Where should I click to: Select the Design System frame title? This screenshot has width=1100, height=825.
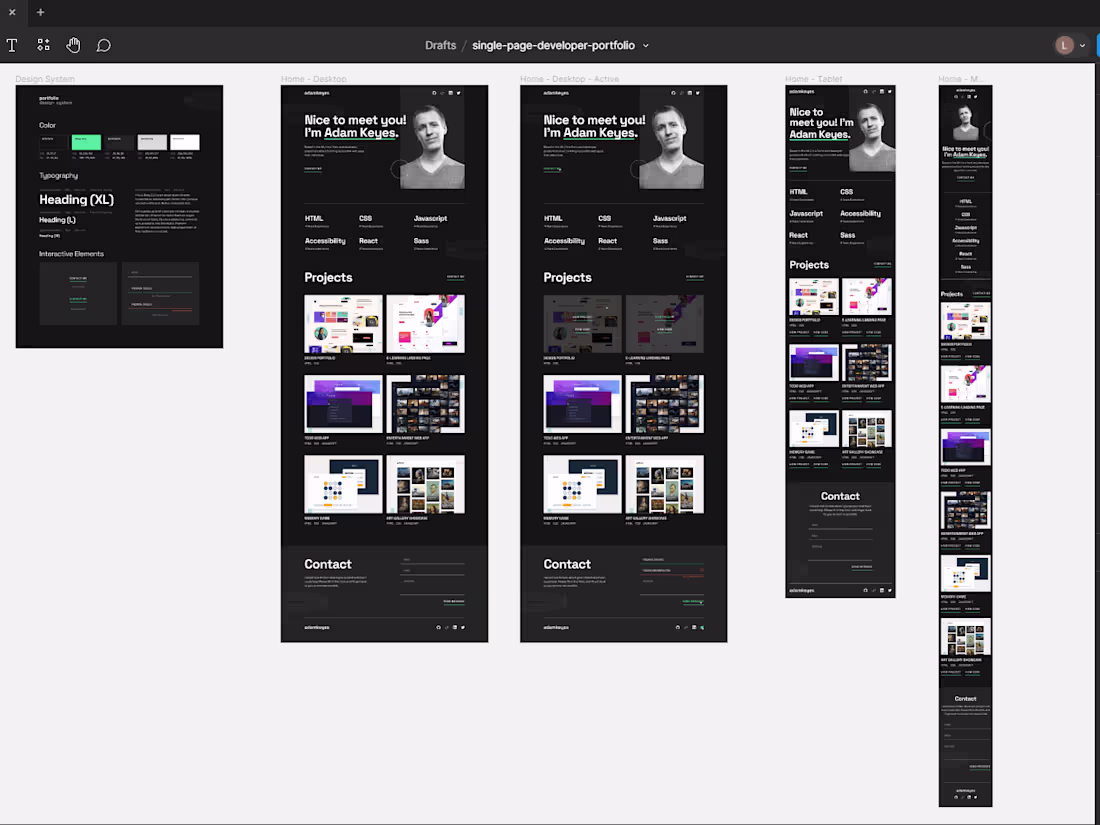point(45,78)
